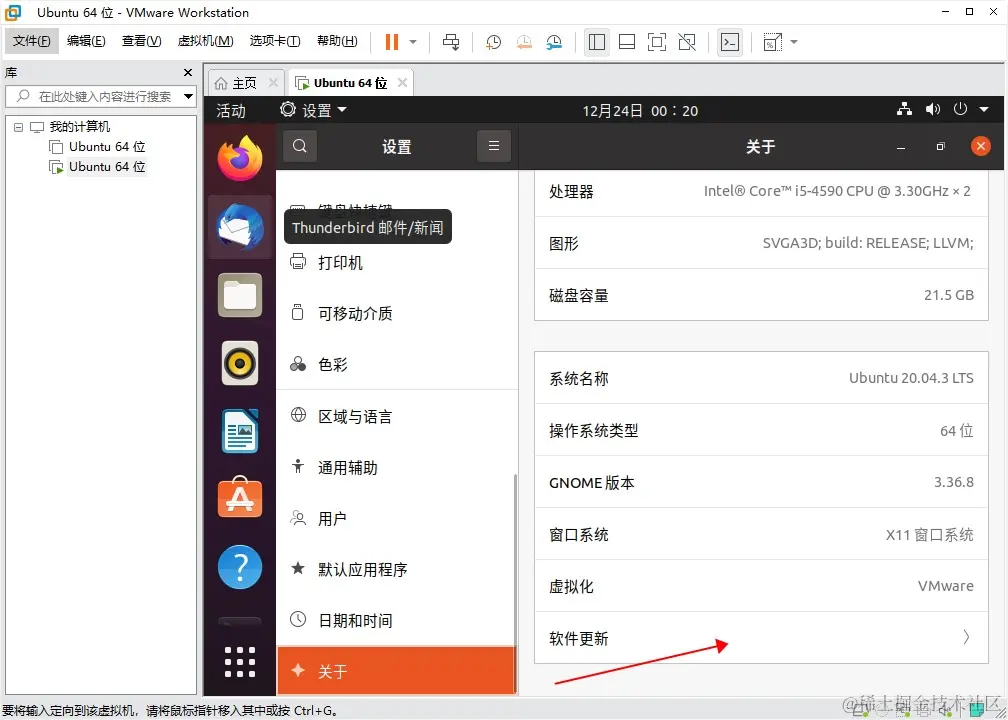1008x720 pixels.
Task: Click the chevron on the 软件更新 row
Action: (x=966, y=637)
